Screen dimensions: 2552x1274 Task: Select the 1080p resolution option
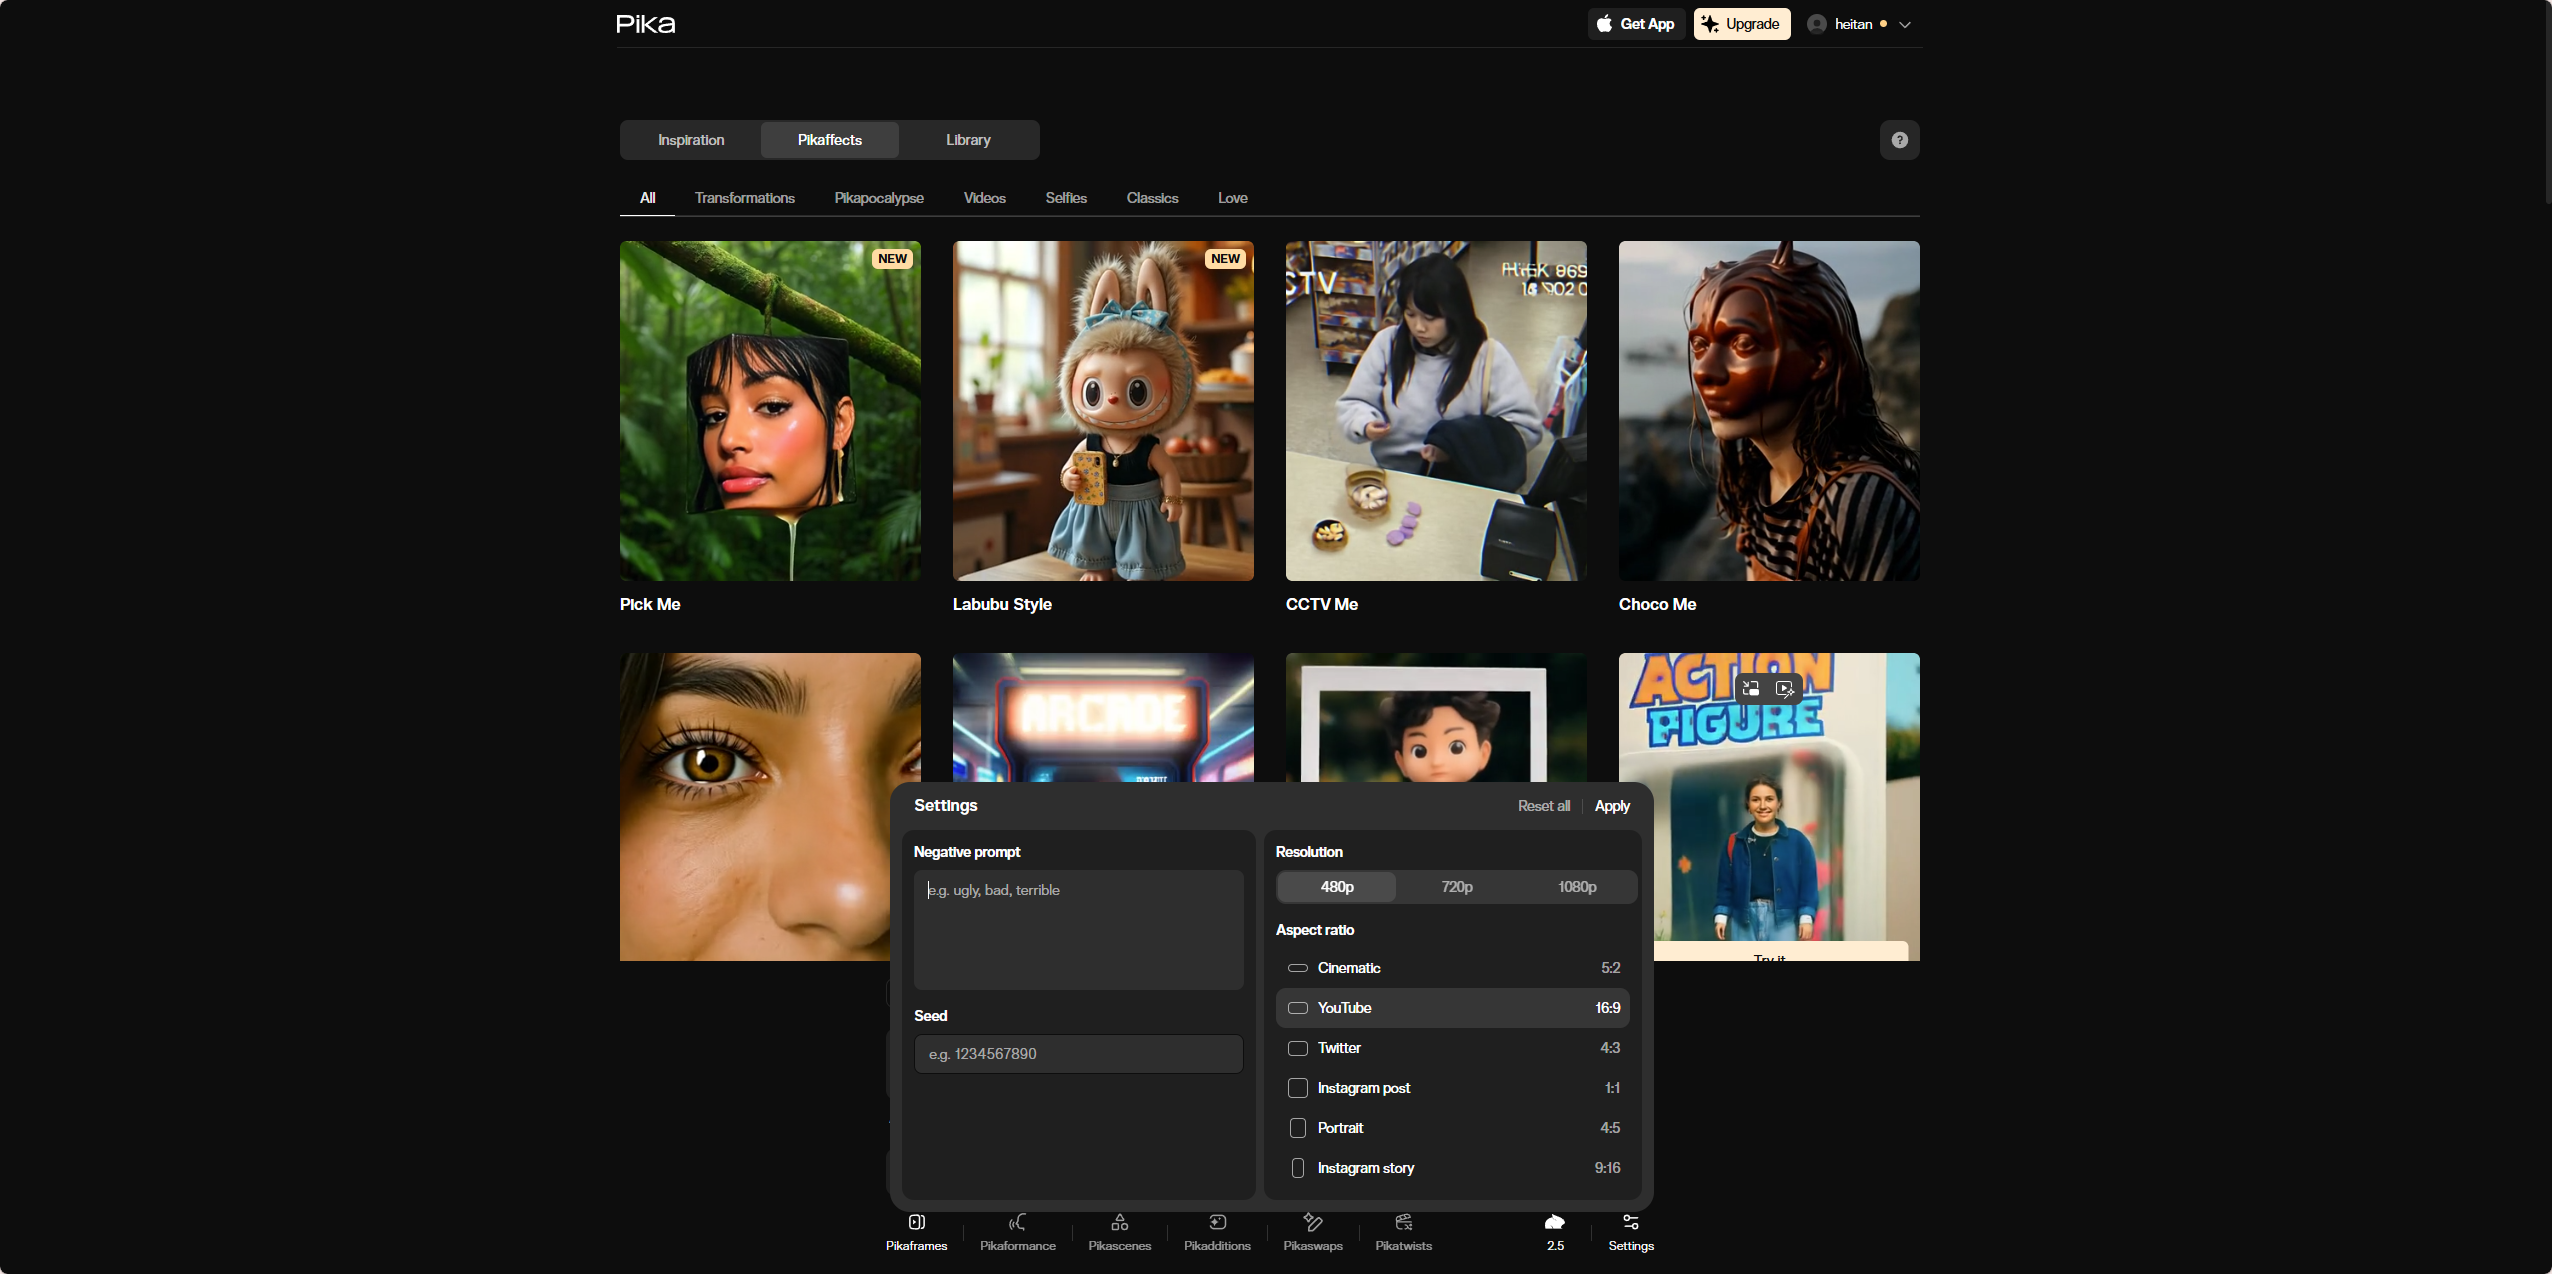1576,887
